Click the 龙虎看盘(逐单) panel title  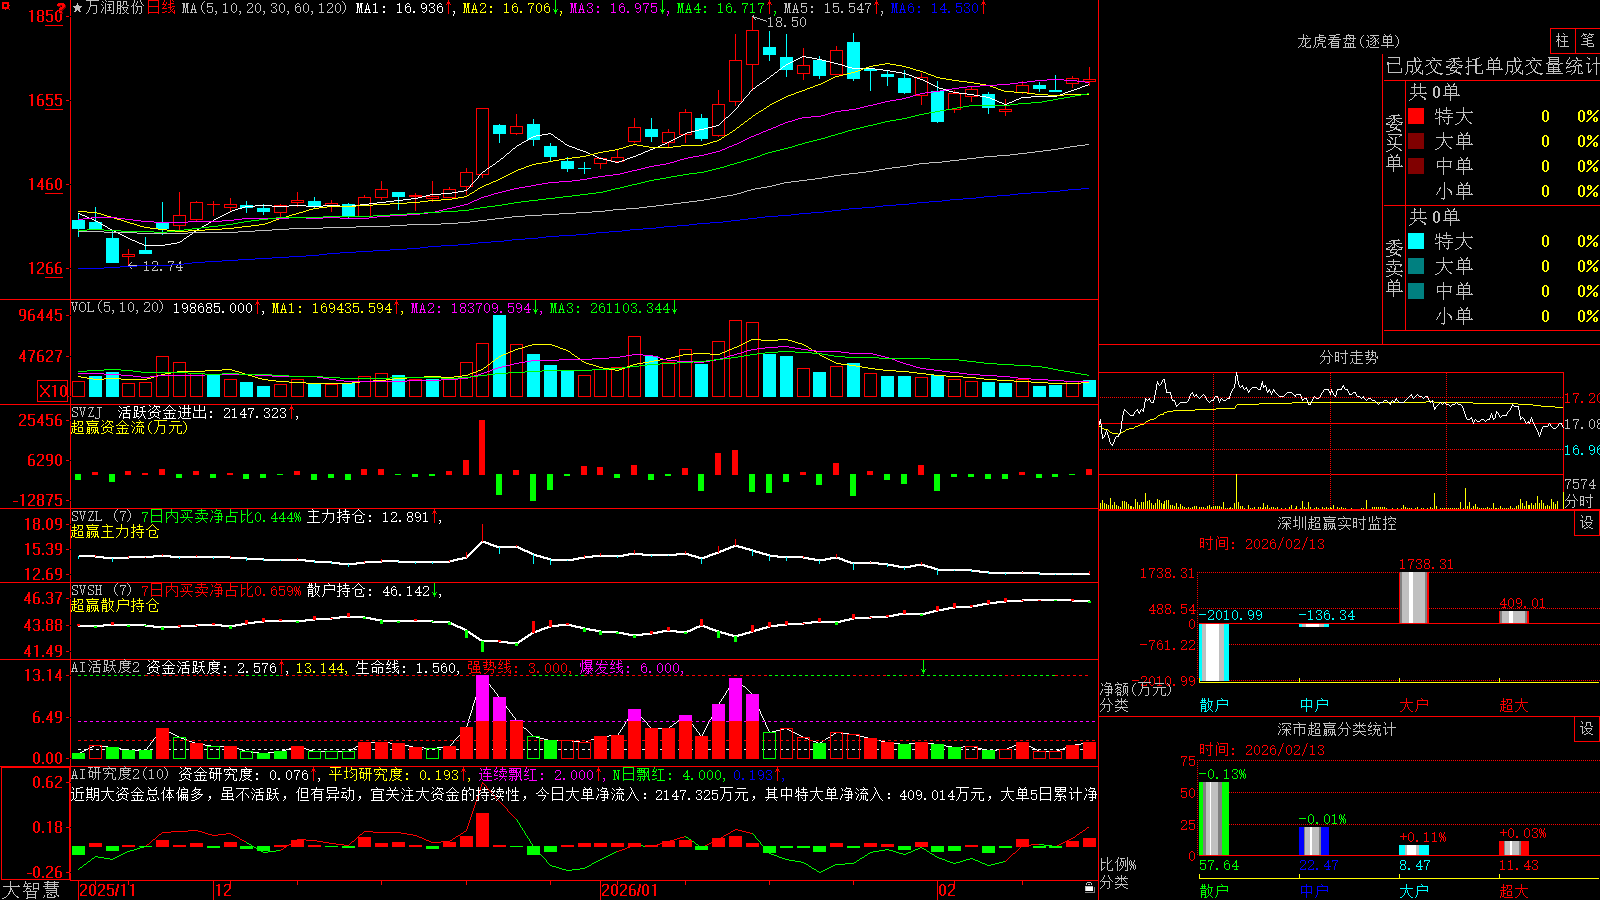click(x=1348, y=41)
